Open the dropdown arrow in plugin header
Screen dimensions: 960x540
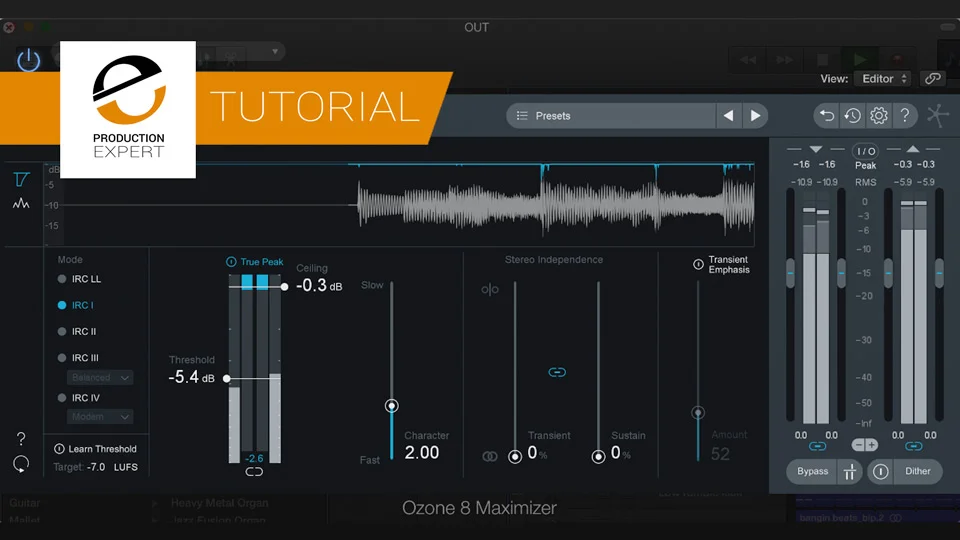[275, 51]
